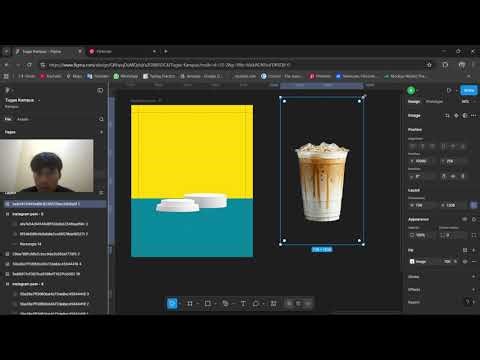Click the Image fill thumbnail swatch
The width and height of the screenshot is (480, 360).
tap(412, 262)
